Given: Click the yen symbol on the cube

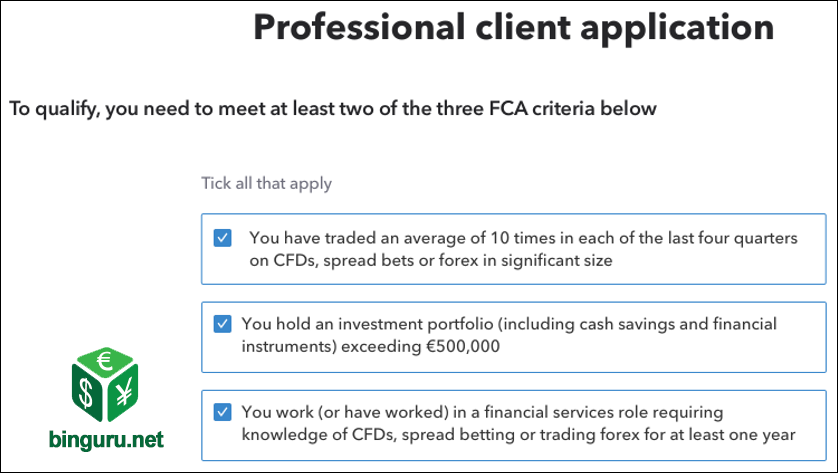Looking at the screenshot, I should [x=124, y=392].
